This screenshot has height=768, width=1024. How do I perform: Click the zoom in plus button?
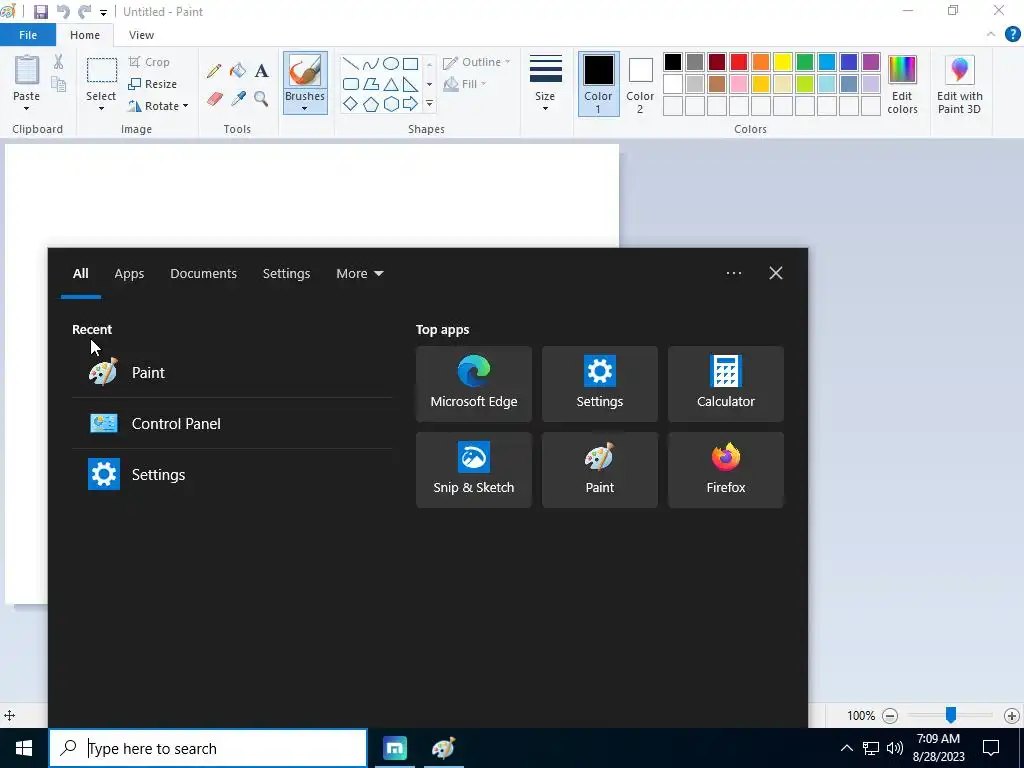click(x=1012, y=716)
